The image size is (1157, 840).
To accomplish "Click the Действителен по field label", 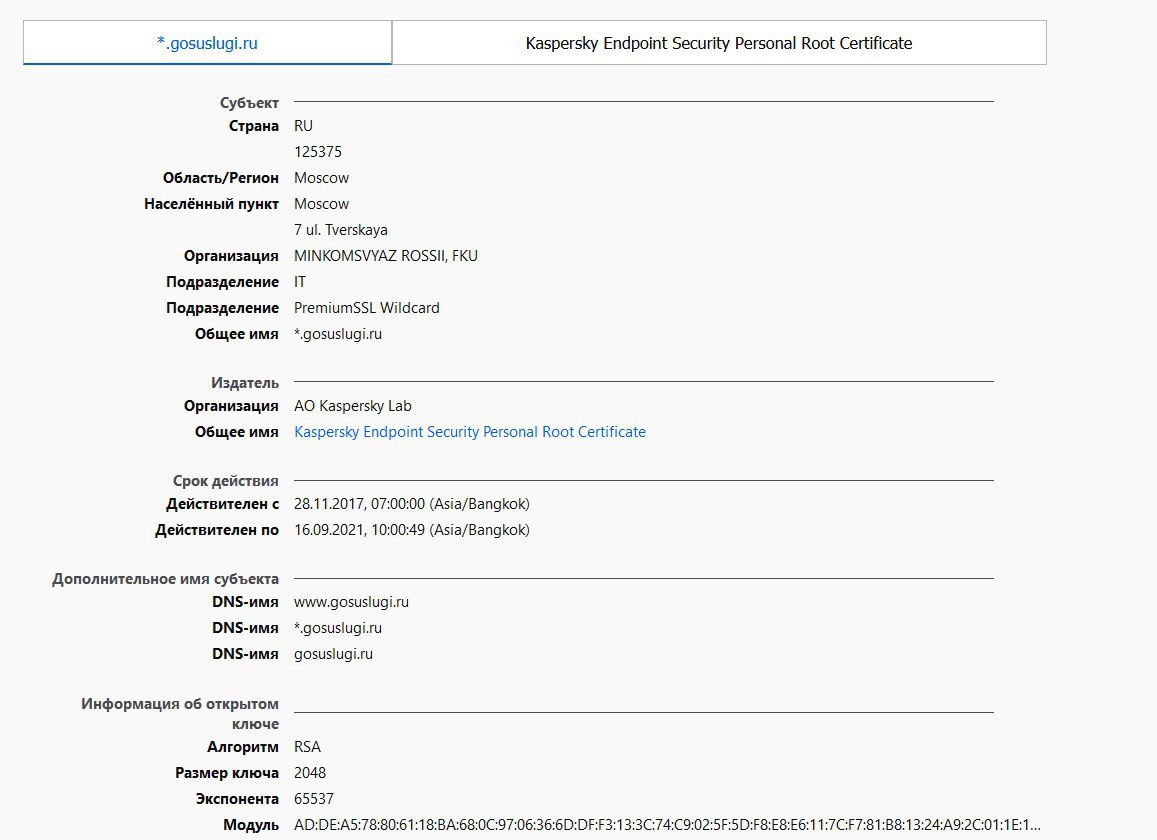I will [x=217, y=530].
